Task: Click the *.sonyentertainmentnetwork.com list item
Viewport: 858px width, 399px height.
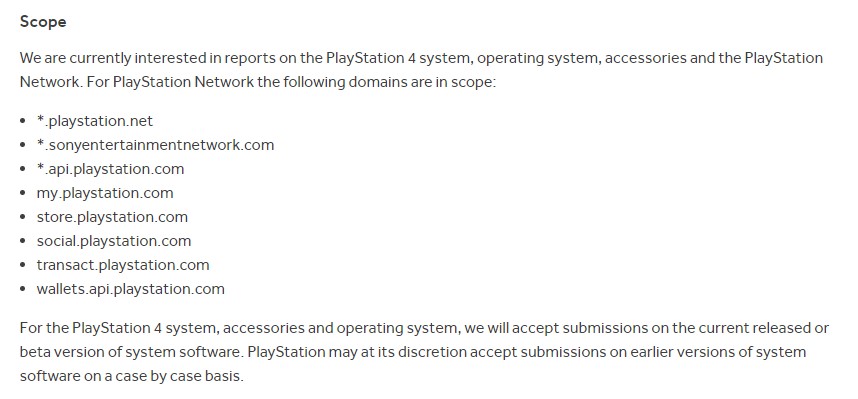Action: tap(155, 145)
